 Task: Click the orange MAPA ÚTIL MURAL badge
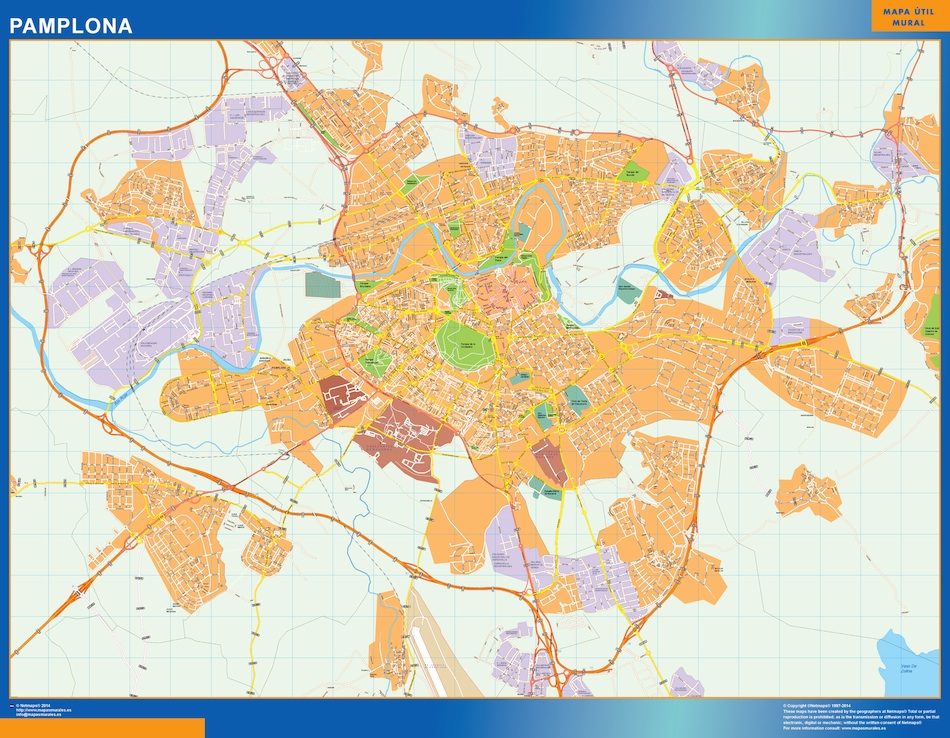(x=905, y=15)
